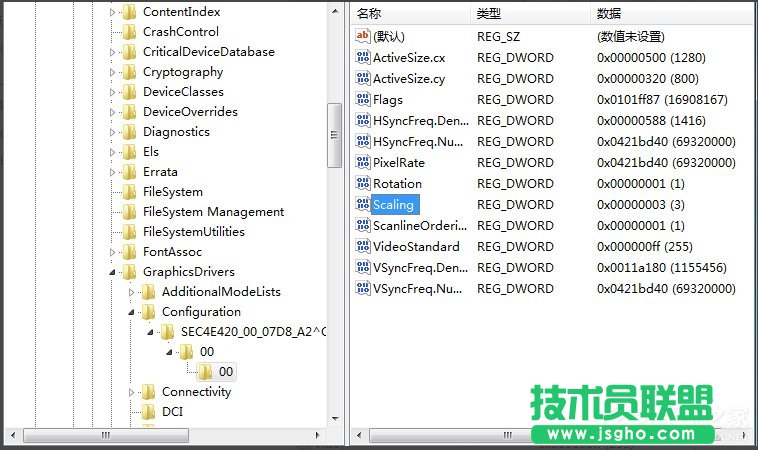758x450 pixels.
Task: Collapse the Configuration tree node
Action: coord(131,312)
